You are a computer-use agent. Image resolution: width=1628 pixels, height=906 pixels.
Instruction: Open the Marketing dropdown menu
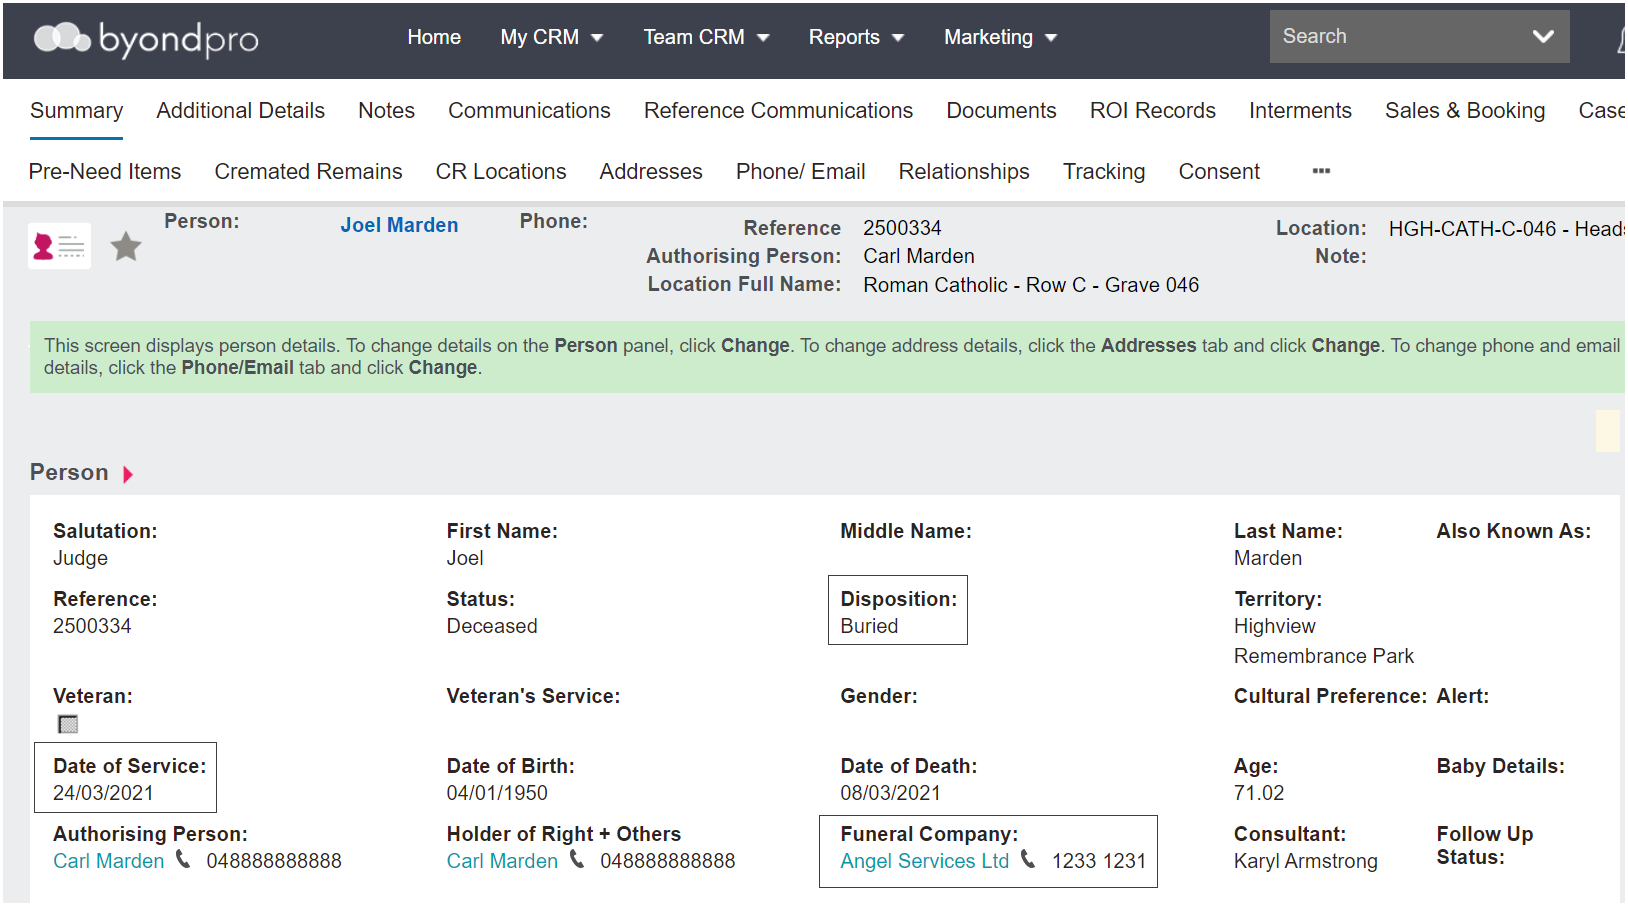tap(1000, 37)
